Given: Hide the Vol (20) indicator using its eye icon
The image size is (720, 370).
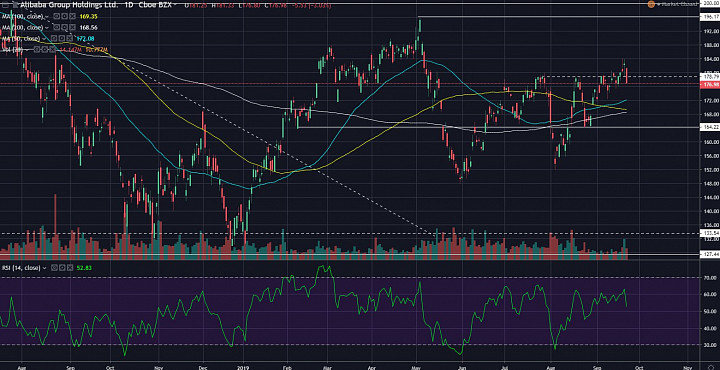Looking at the screenshot, I should pyautogui.click(x=37, y=49).
